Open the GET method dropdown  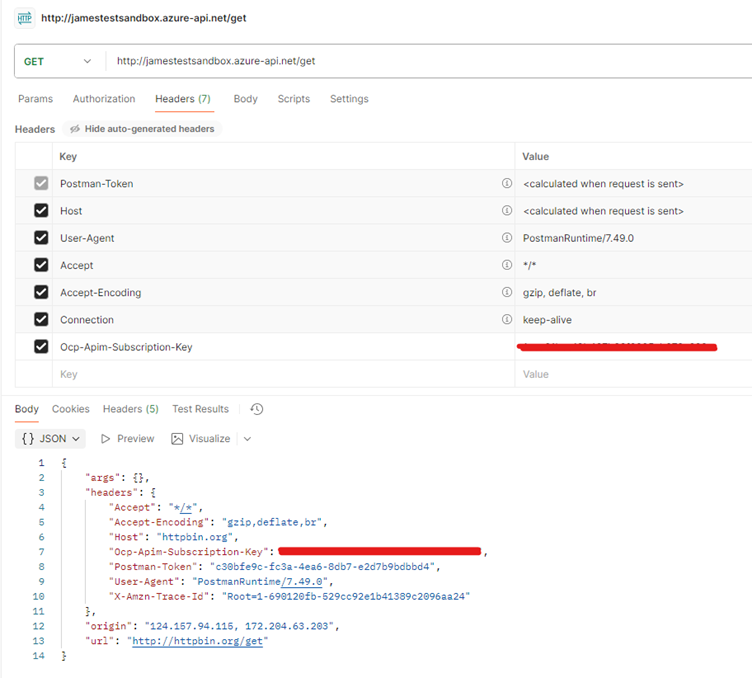coord(58,61)
